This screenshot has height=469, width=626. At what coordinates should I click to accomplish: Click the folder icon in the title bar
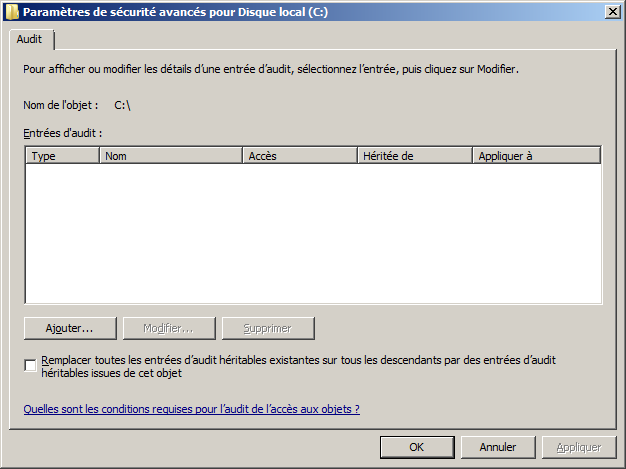coord(11,11)
